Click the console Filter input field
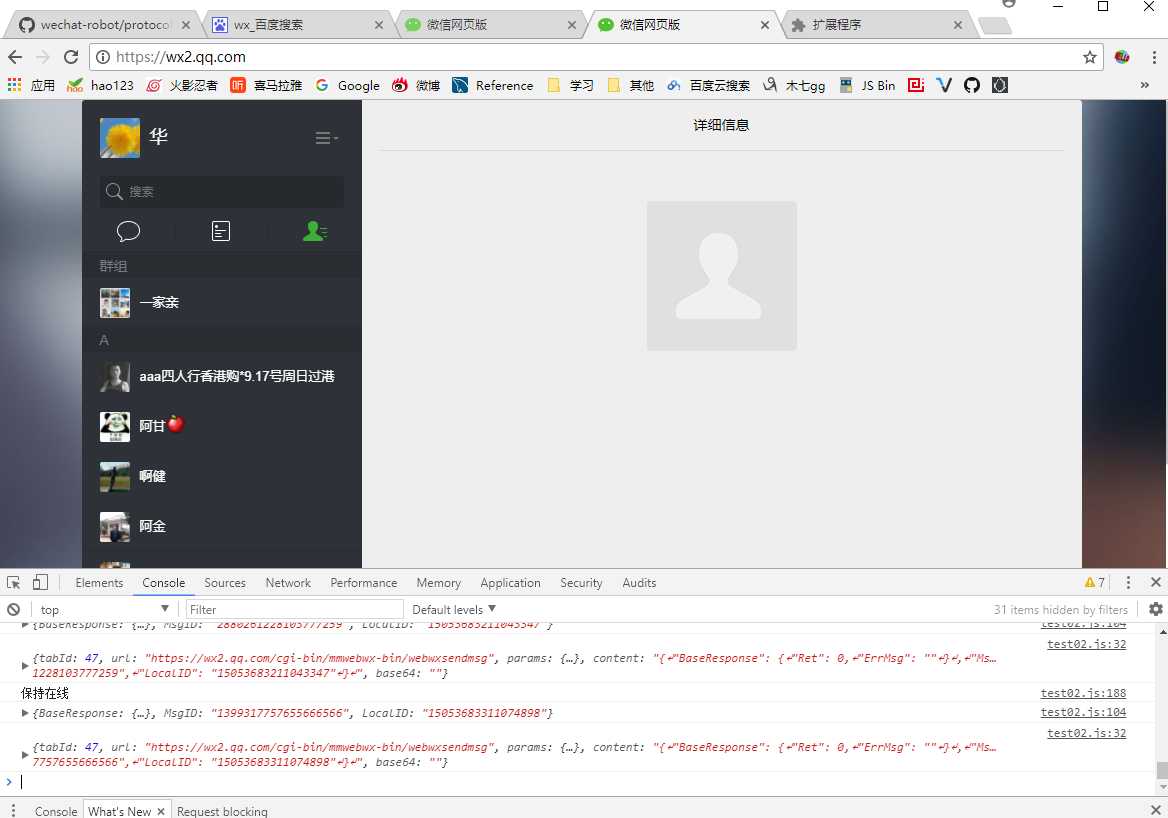Image resolution: width=1168 pixels, height=818 pixels. tap(293, 609)
